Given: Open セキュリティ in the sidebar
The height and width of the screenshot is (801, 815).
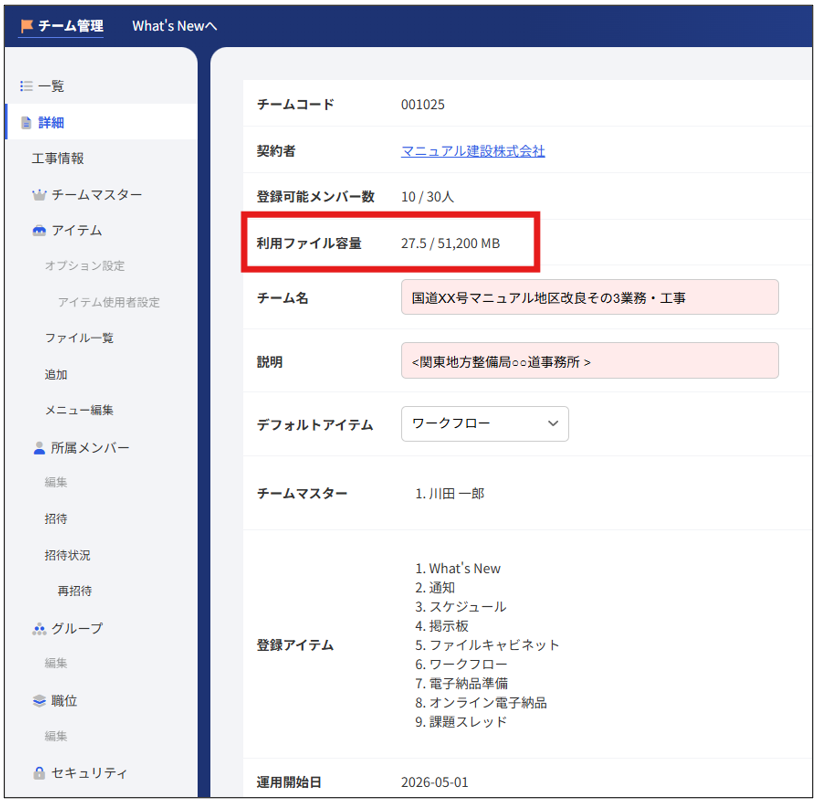Looking at the screenshot, I should click(89, 773).
